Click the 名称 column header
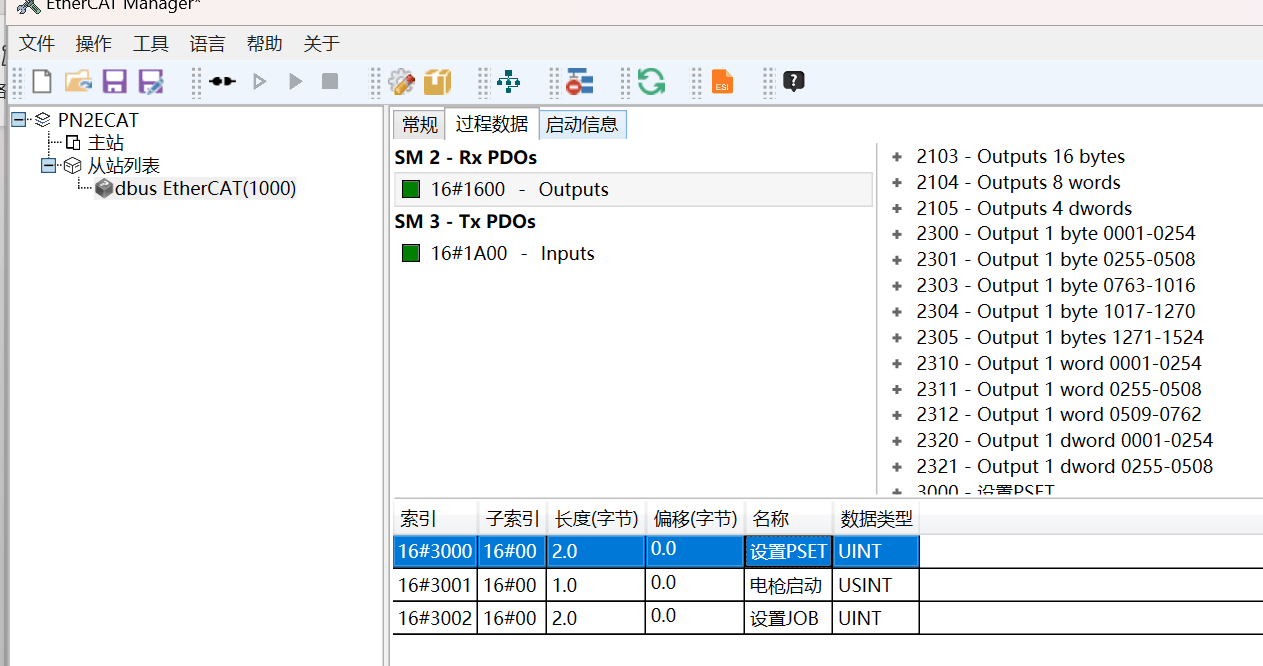 tap(788, 519)
